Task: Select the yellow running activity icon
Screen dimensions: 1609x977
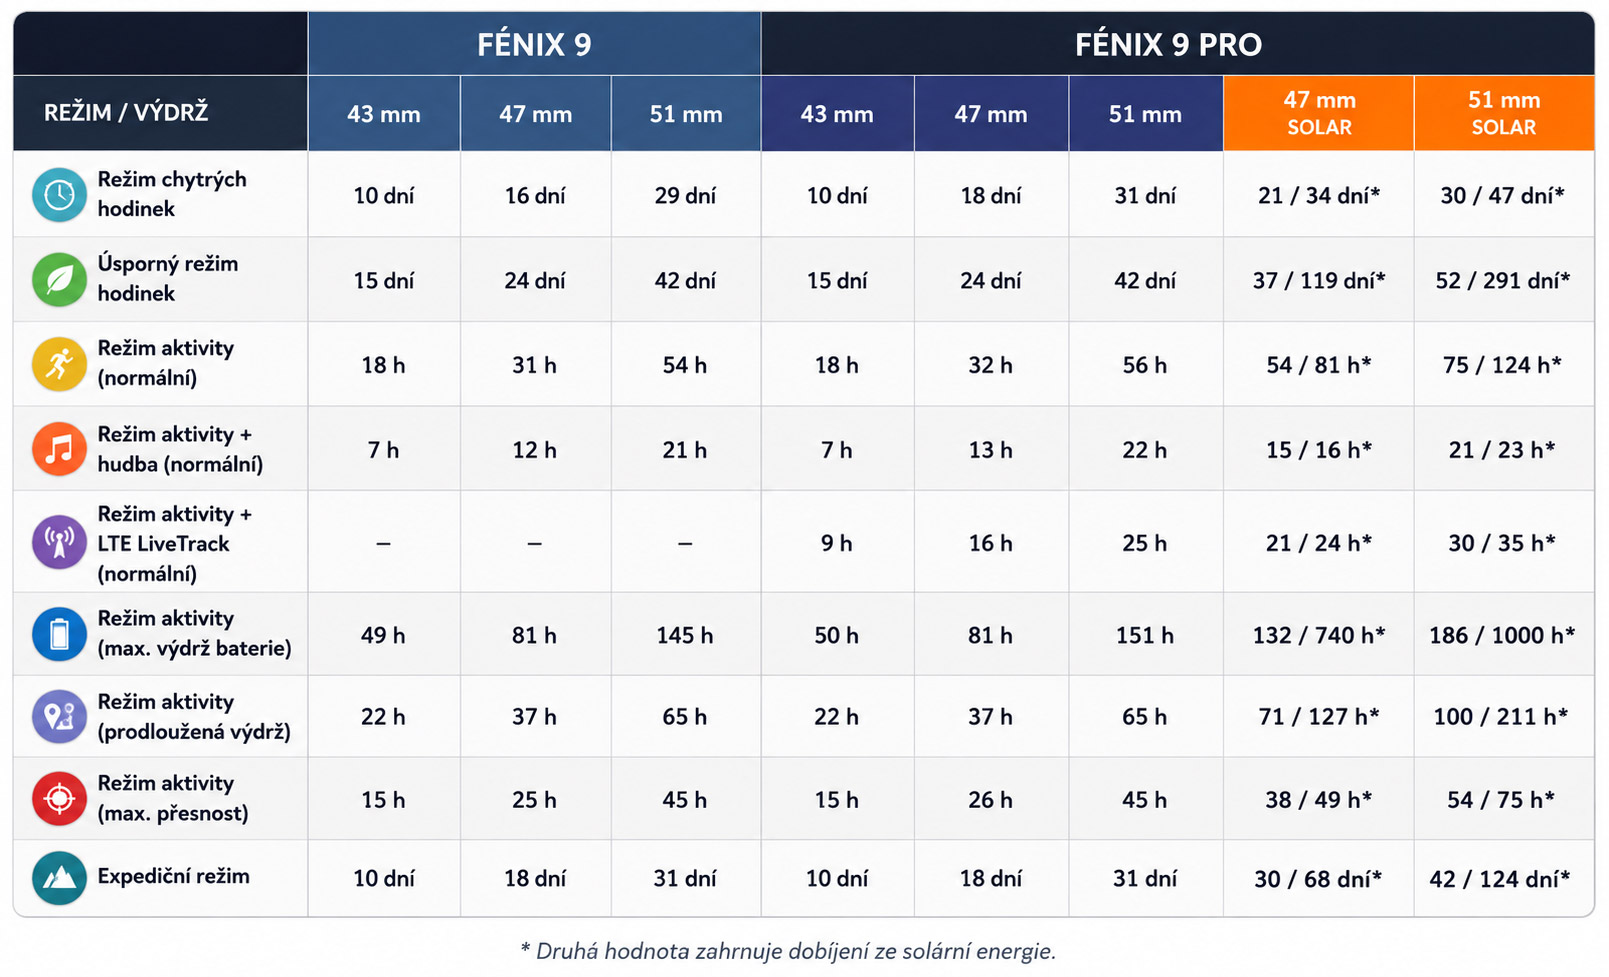Action: click(59, 364)
